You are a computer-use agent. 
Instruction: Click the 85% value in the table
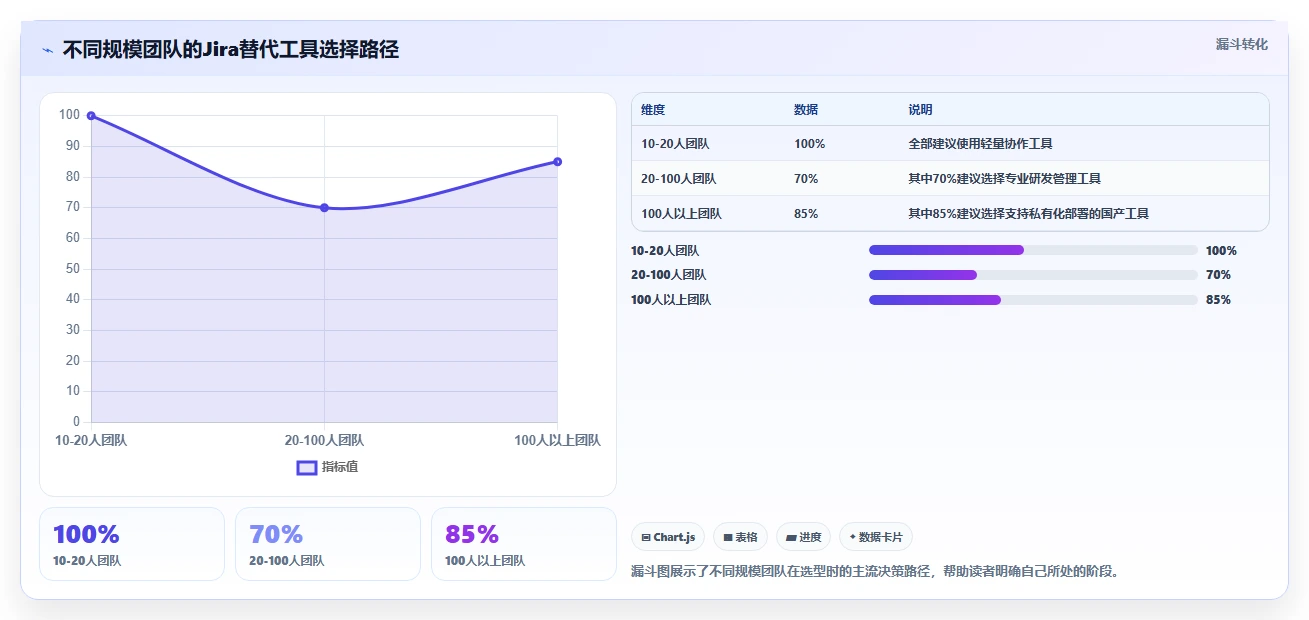806,214
